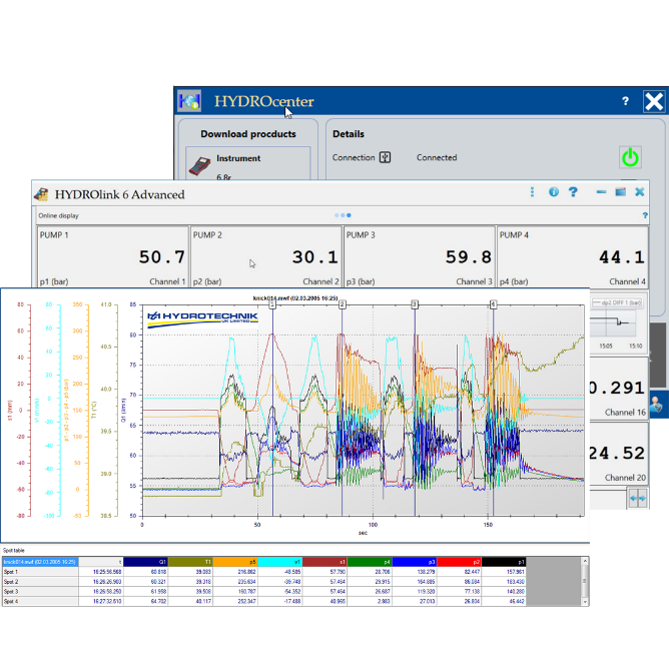Click the orange p1-p5 (bar) axis scale
The image size is (669, 669).
[77, 410]
